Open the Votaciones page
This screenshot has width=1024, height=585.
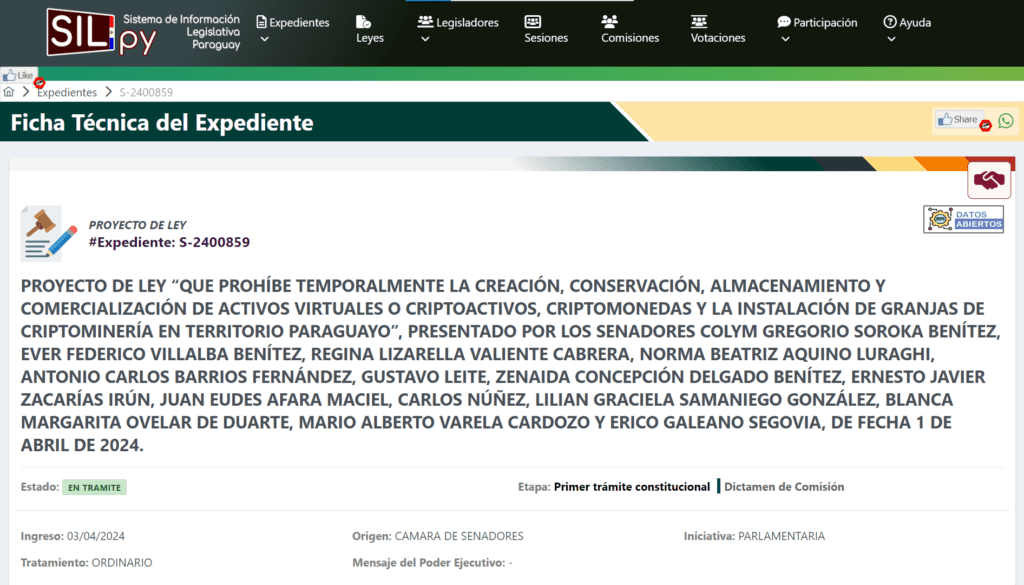pyautogui.click(x=718, y=29)
